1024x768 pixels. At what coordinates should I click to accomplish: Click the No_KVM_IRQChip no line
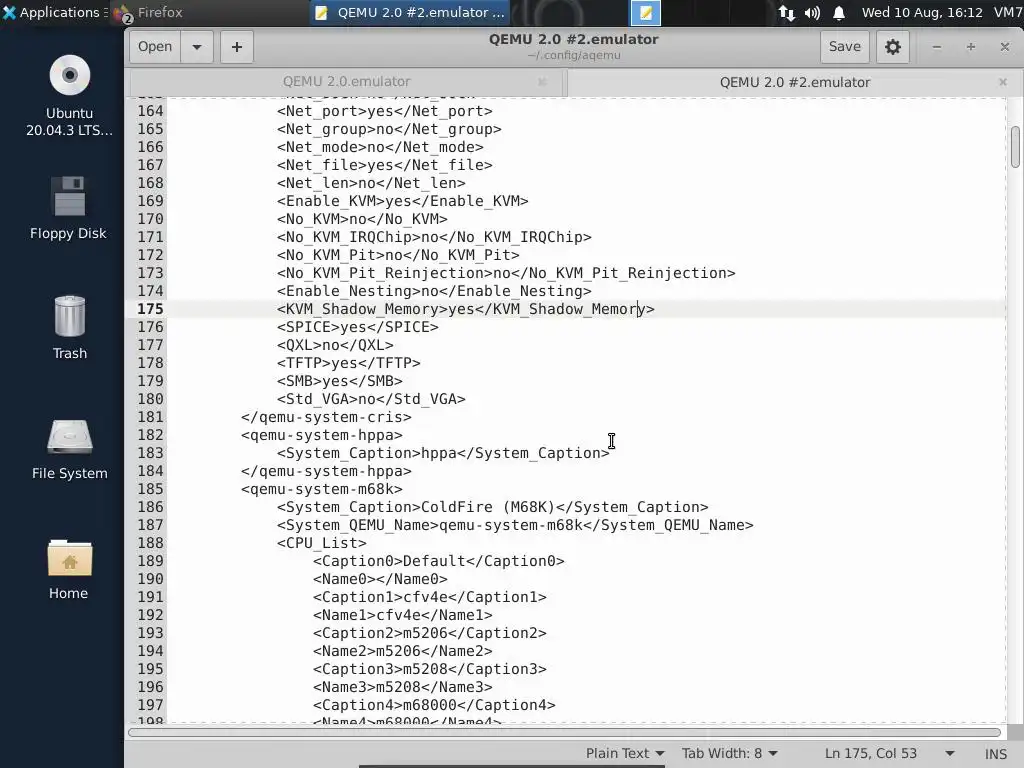point(434,237)
